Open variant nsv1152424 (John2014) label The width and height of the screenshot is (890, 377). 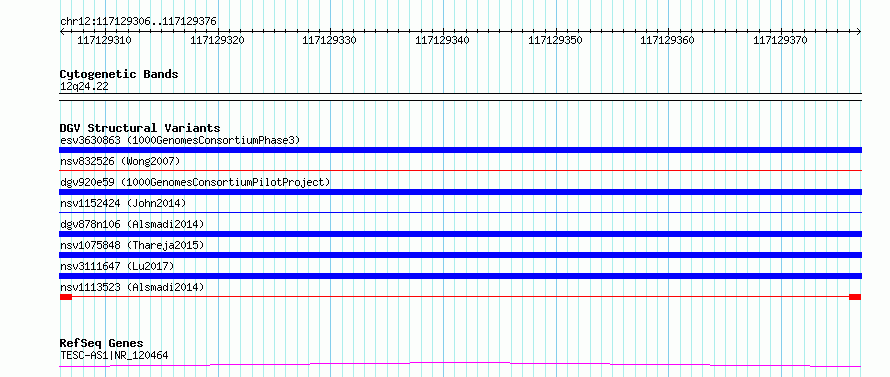click(x=123, y=203)
